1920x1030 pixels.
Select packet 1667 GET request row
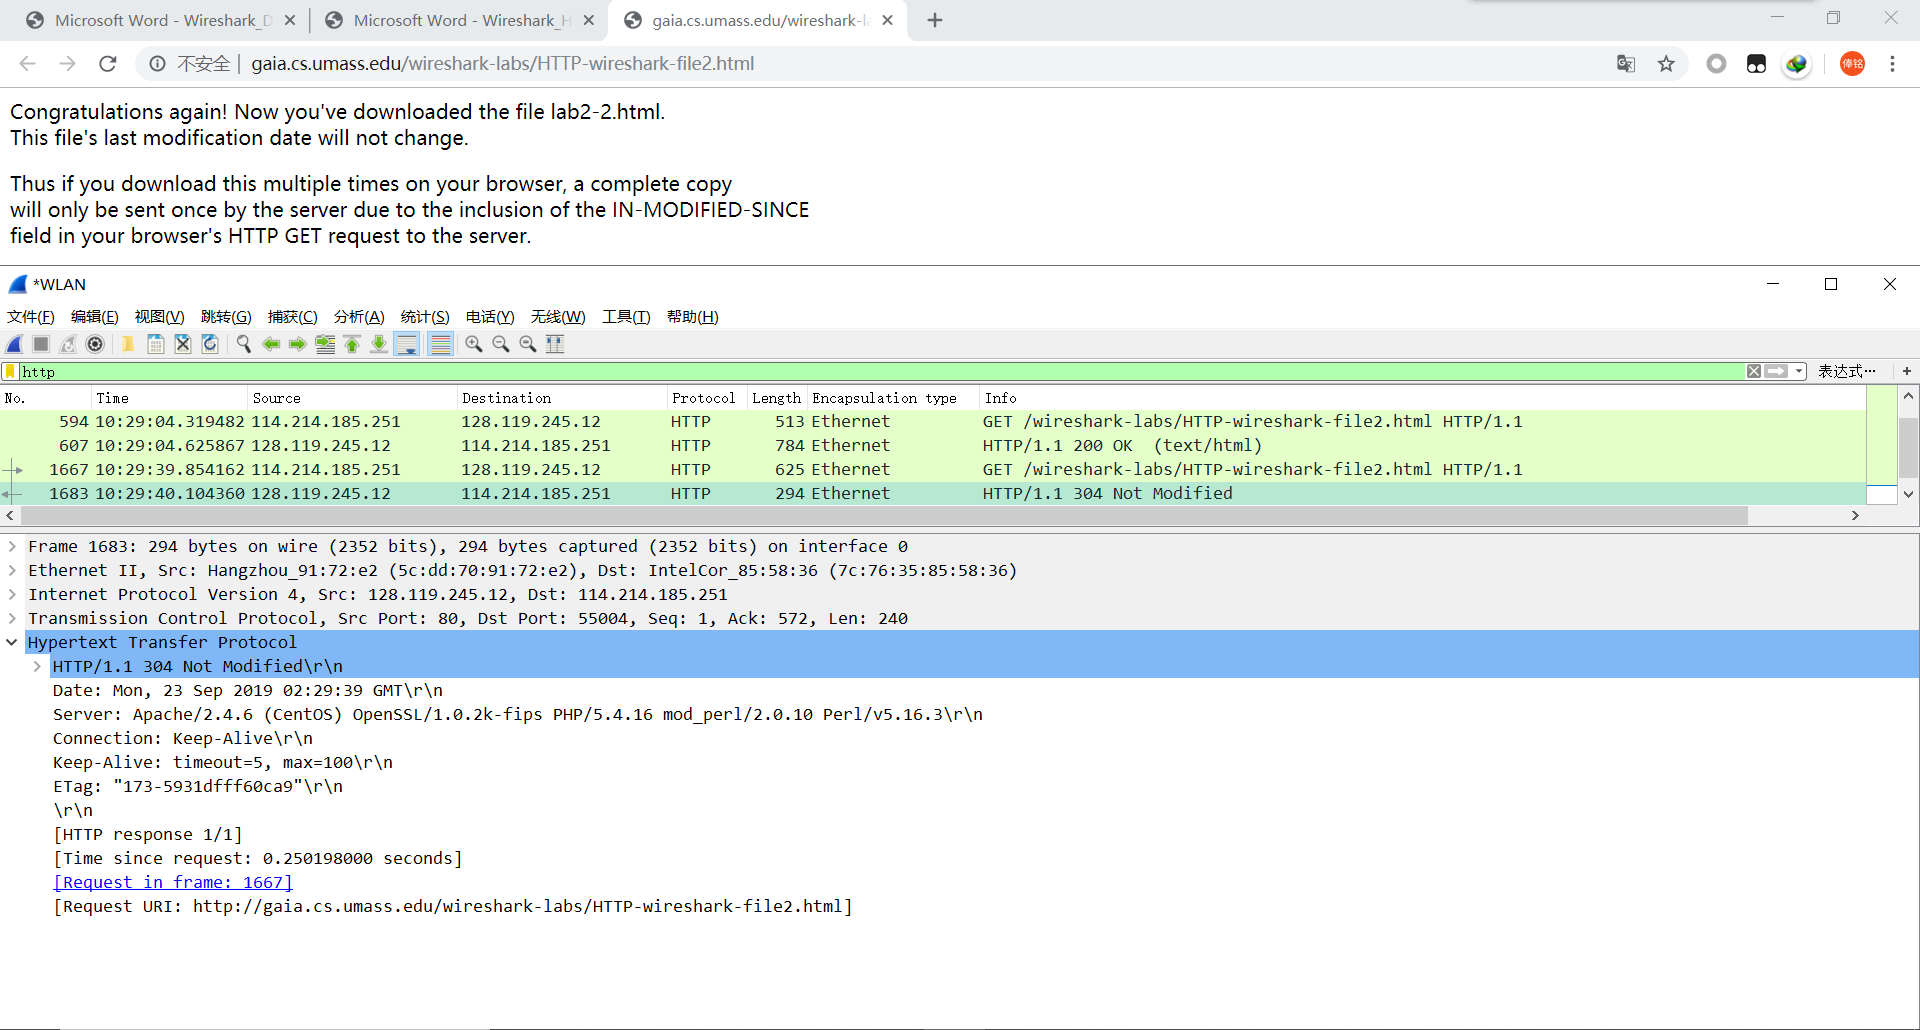[932, 470]
